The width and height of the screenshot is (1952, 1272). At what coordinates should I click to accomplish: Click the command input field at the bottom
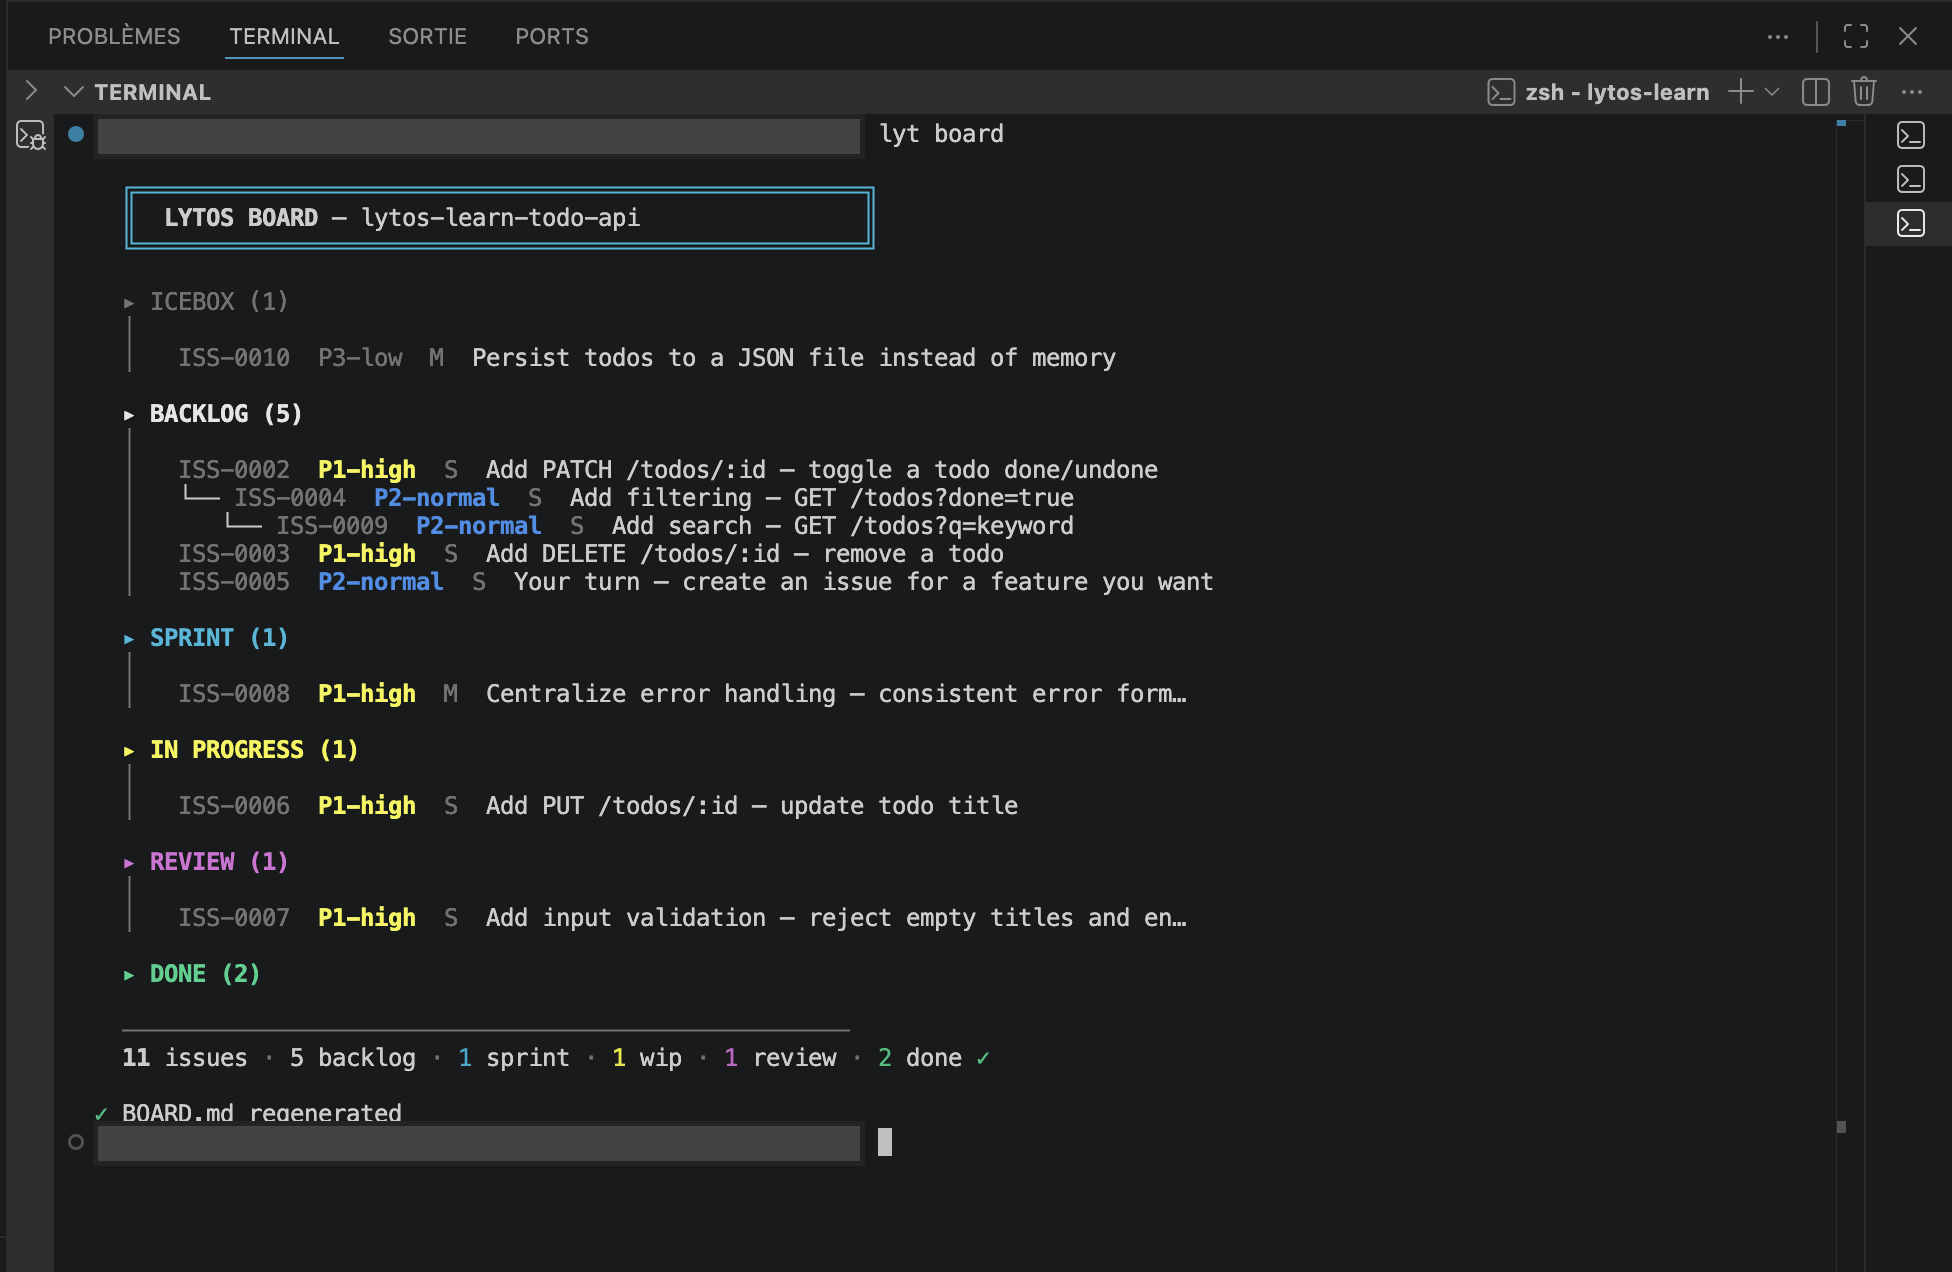click(x=477, y=1142)
